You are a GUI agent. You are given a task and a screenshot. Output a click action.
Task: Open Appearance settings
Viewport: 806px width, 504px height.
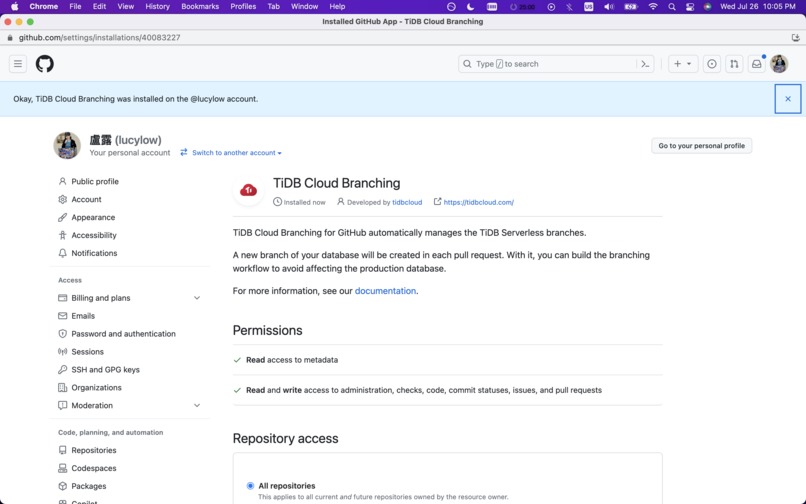pyautogui.click(x=93, y=218)
